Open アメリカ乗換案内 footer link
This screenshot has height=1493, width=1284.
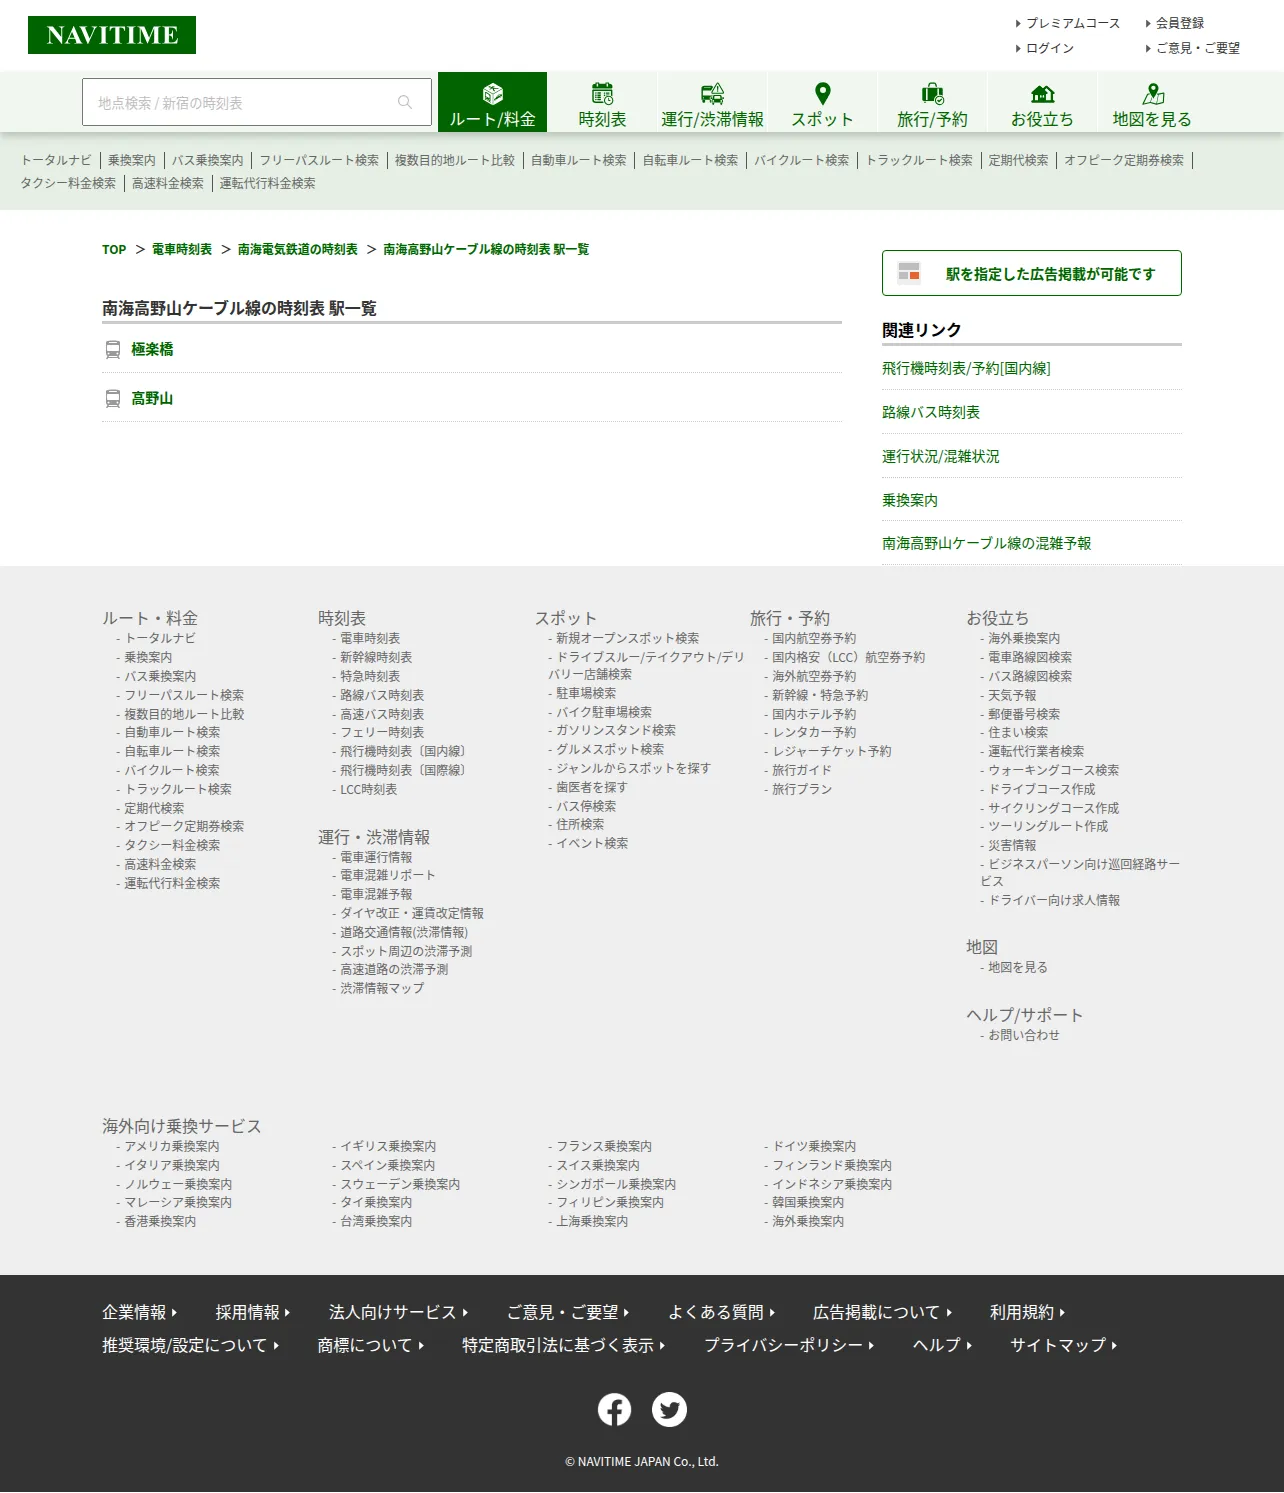tap(172, 1147)
